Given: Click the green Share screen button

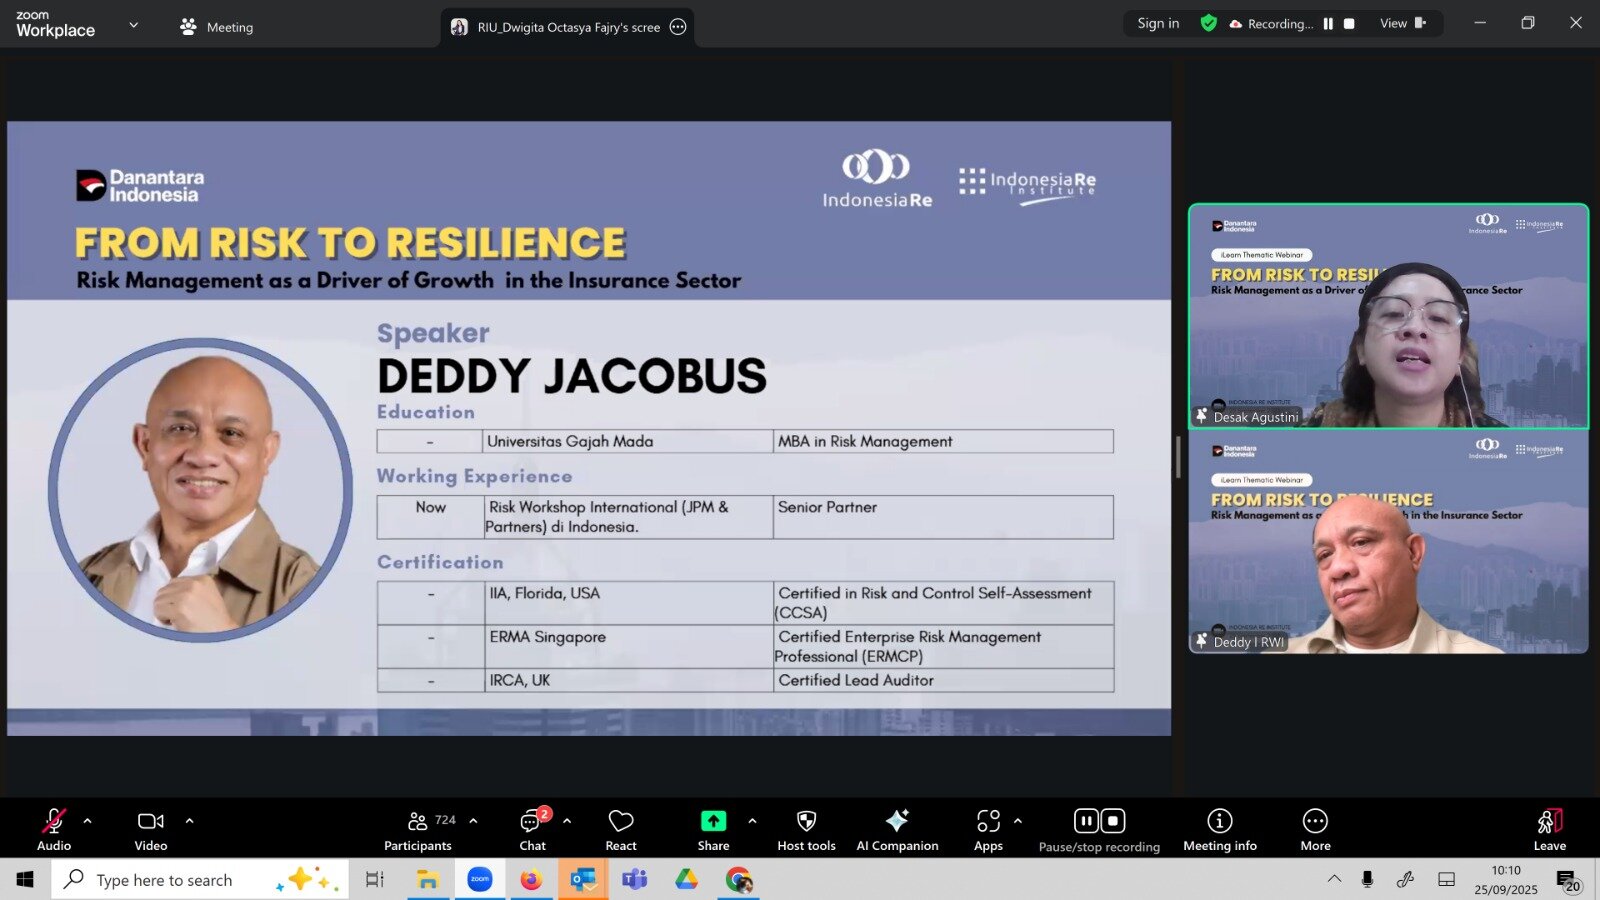Looking at the screenshot, I should [713, 829].
